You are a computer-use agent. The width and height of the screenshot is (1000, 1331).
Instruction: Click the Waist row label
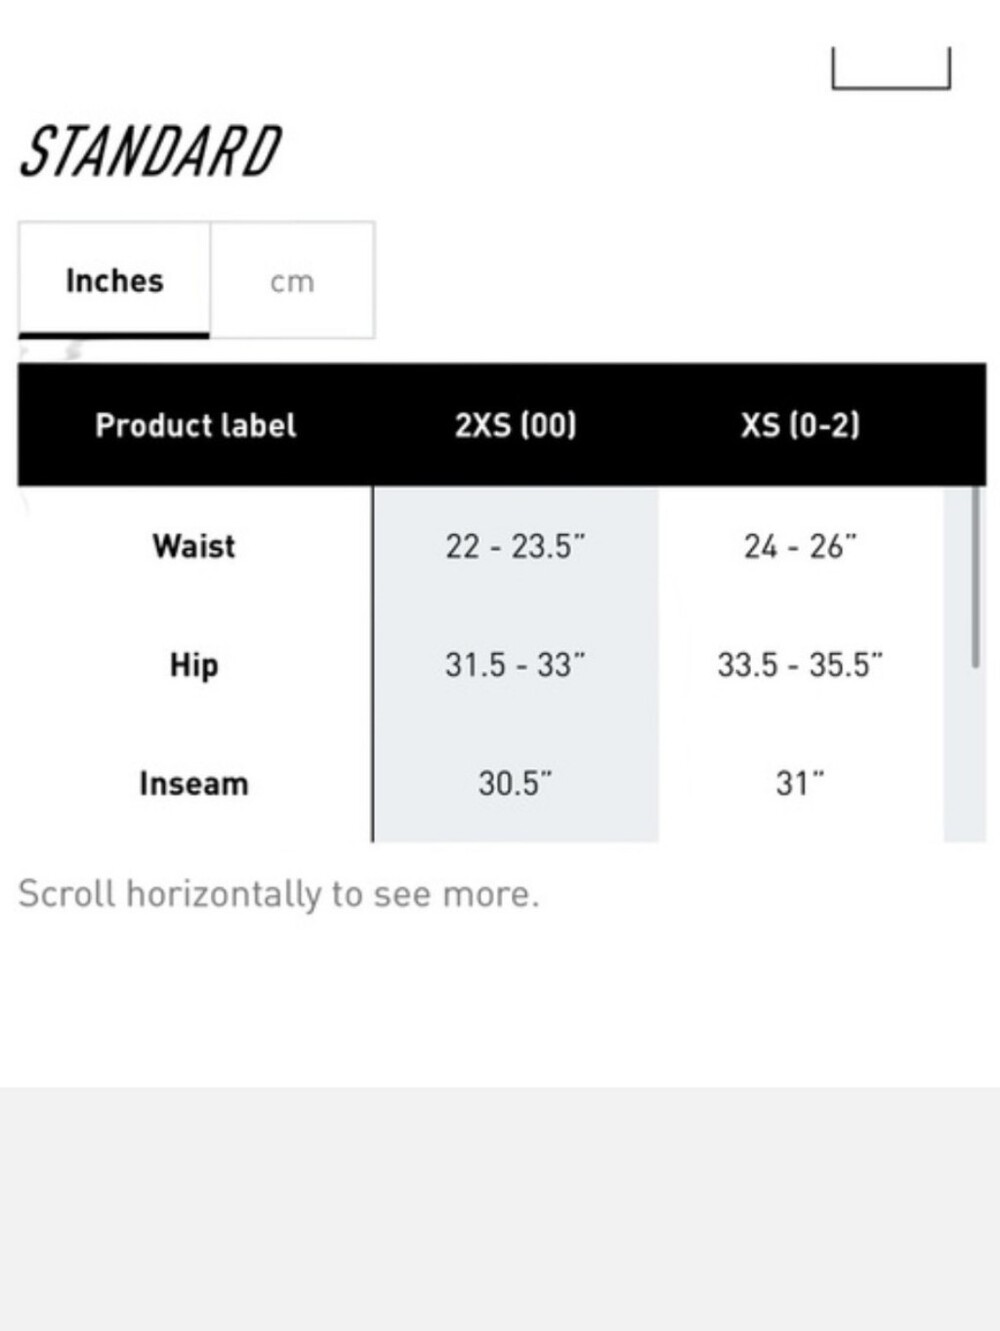click(x=194, y=546)
